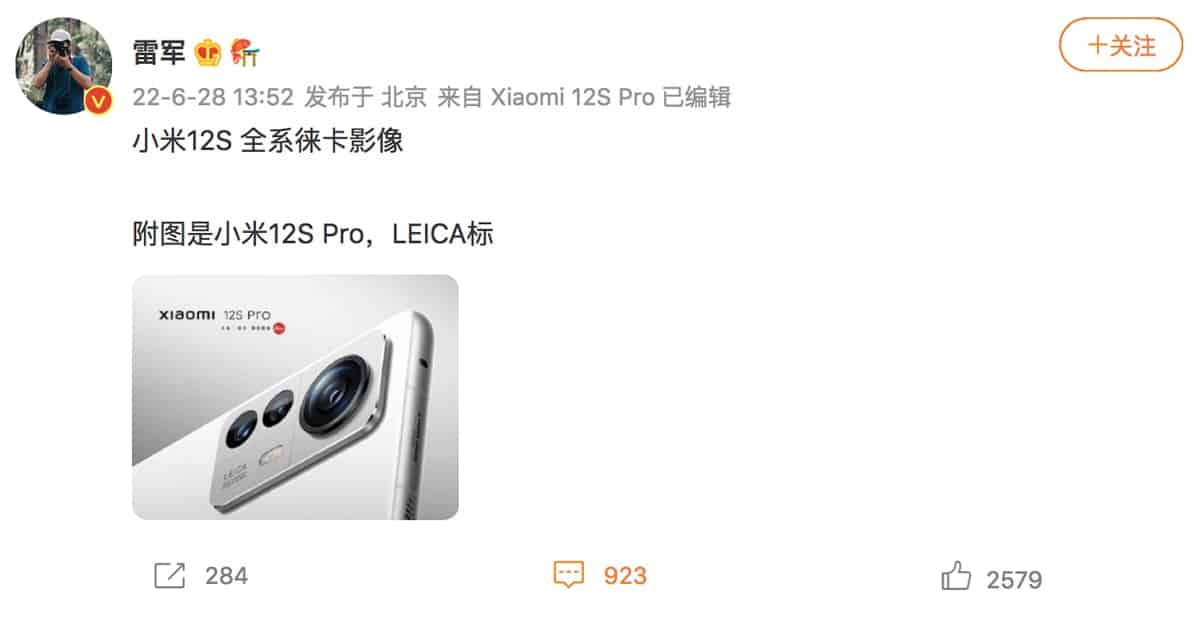The image size is (1200, 630).
Task: Click the repost share icon
Action: [170, 576]
